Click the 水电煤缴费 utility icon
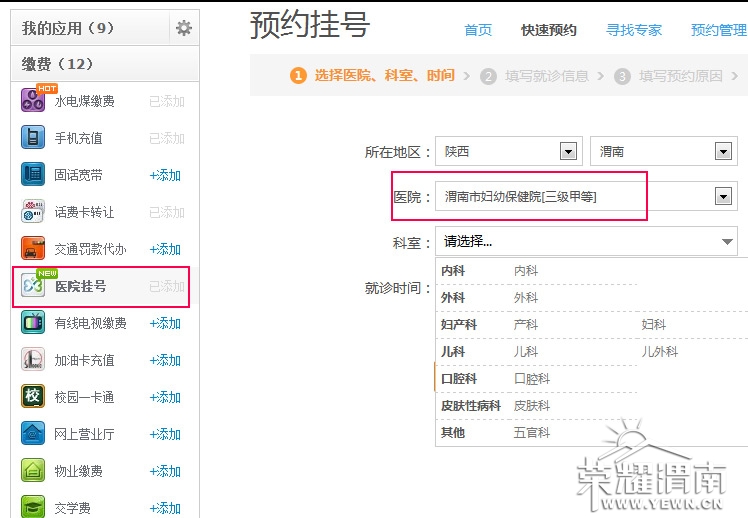The width and height of the screenshot is (748, 518). [x=33, y=101]
